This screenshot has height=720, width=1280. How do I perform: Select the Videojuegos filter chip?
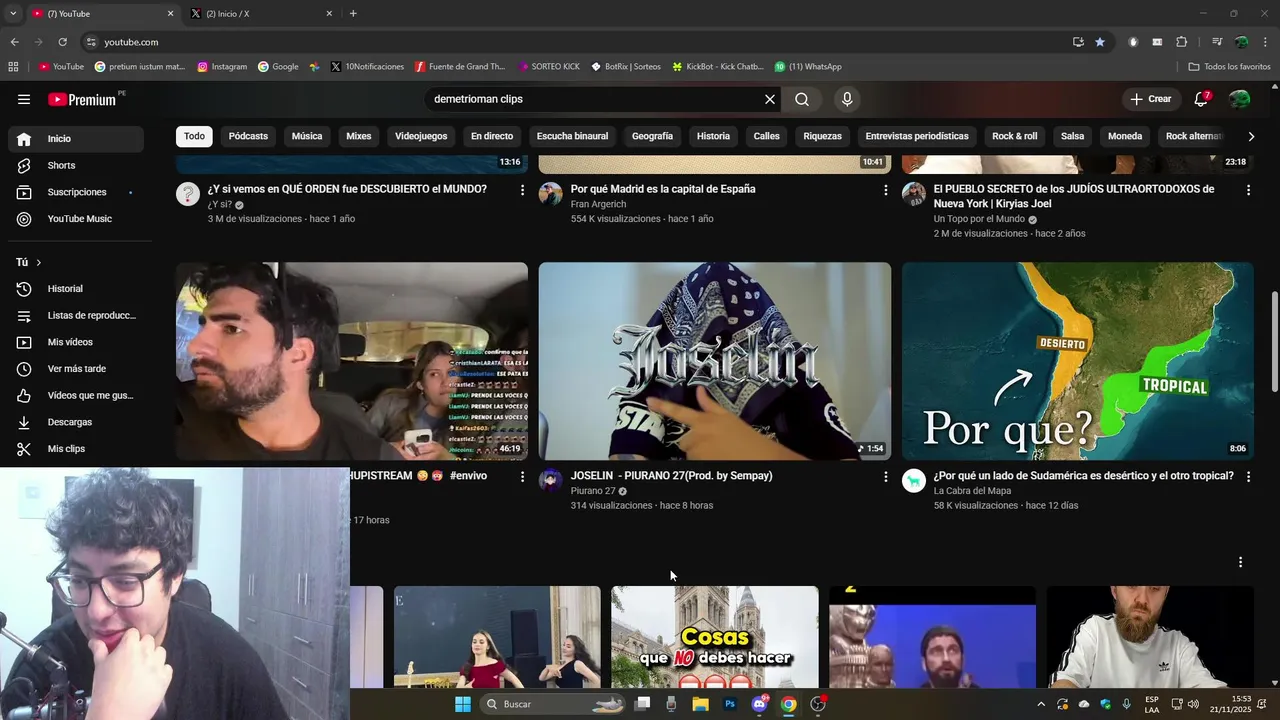point(421,136)
